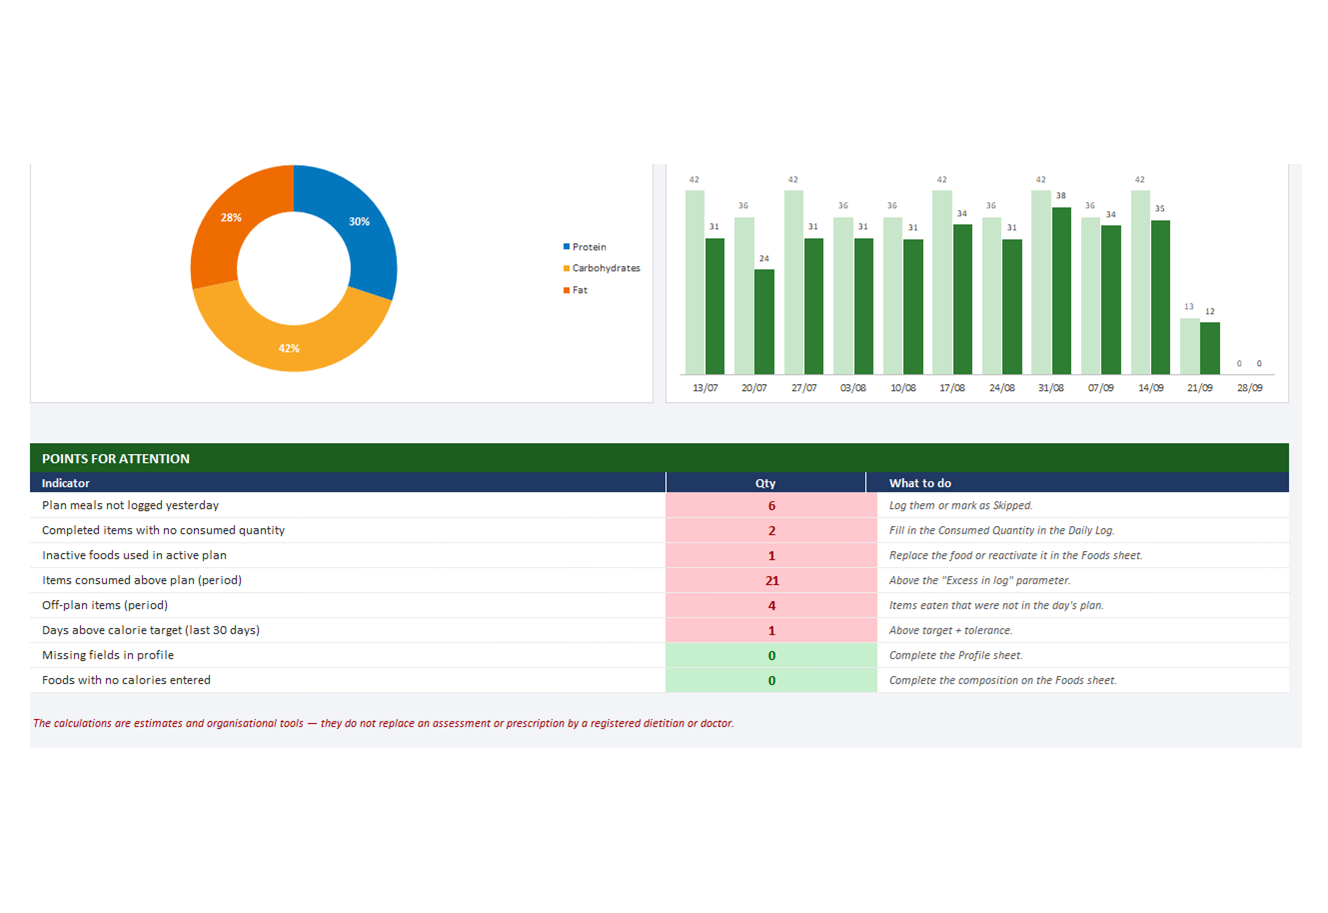Click the dark green bar labeled 35
Screen dimensions: 1328x913
pyautogui.click(x=1160, y=297)
